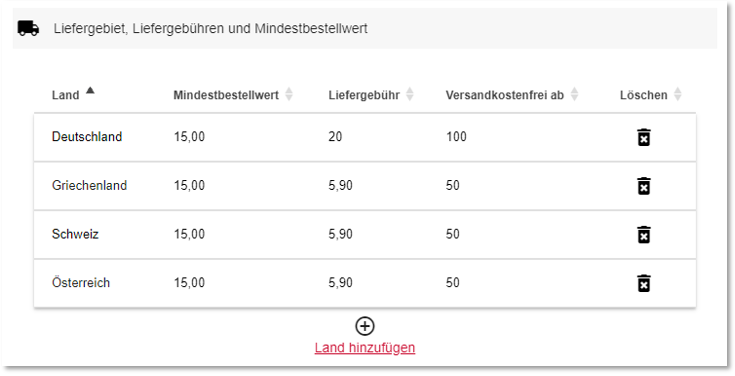Edit Deutschland Liefergebühr value 20
Viewport: 735px width, 376px height.
point(335,136)
